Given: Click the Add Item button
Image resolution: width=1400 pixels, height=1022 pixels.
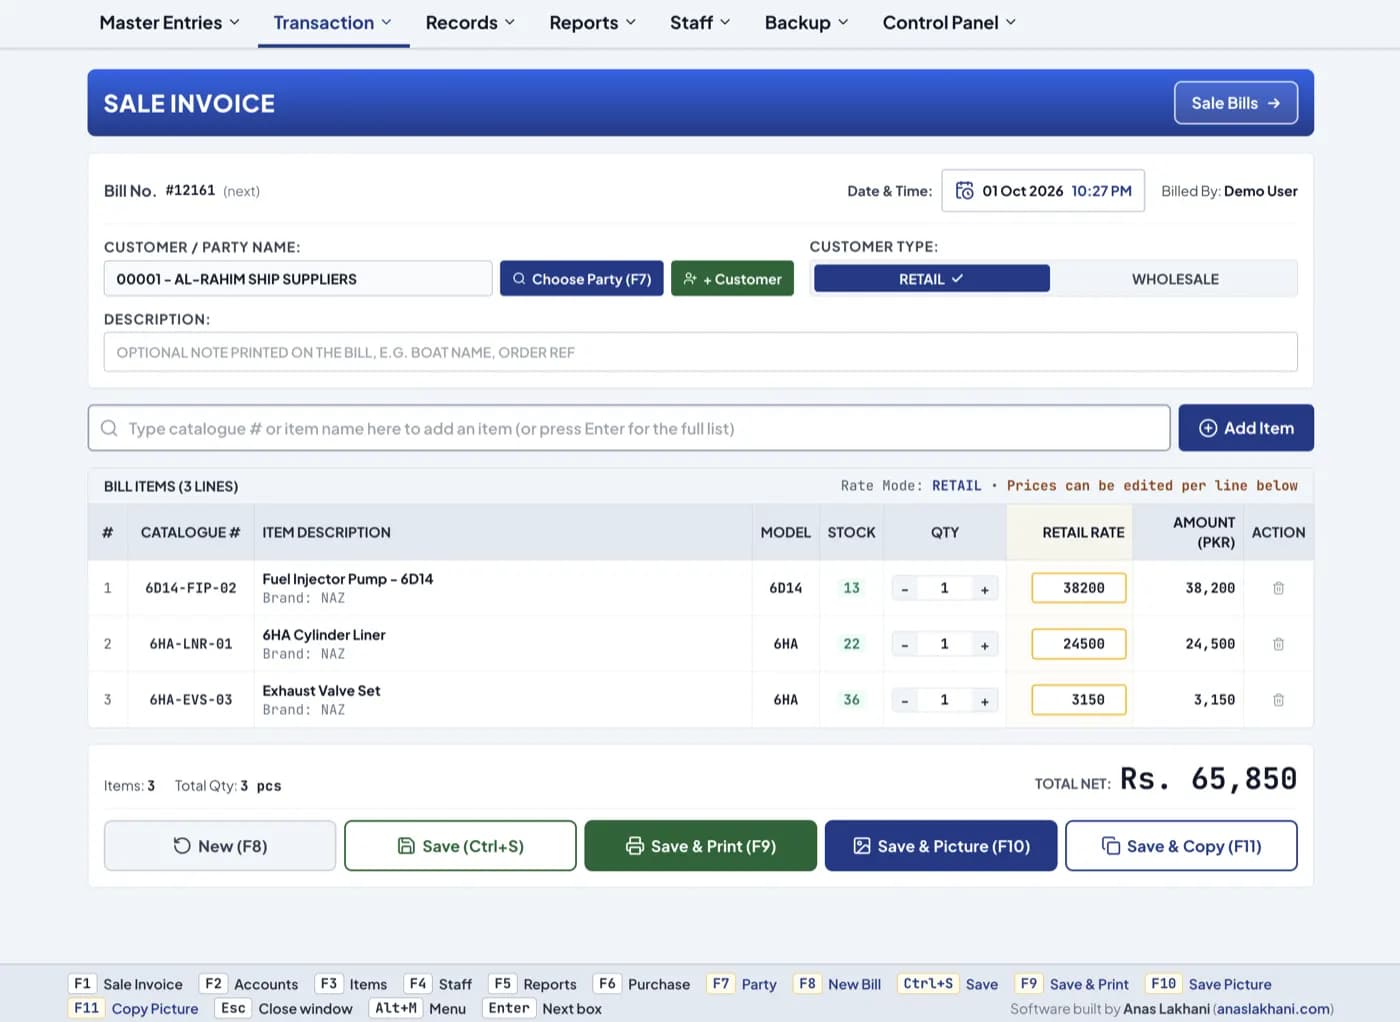Looking at the screenshot, I should [1246, 428].
